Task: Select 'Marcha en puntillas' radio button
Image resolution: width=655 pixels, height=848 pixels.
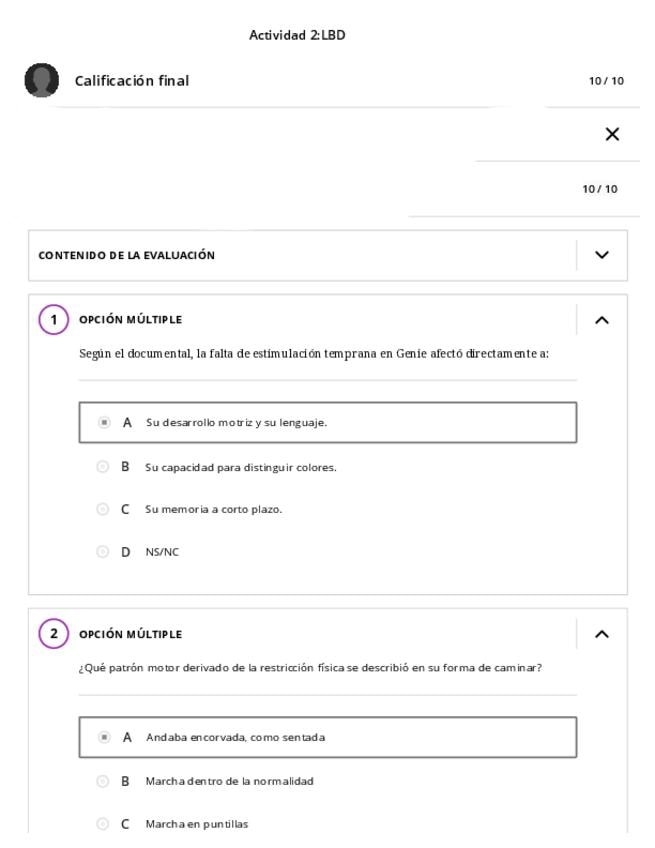Action: point(102,824)
